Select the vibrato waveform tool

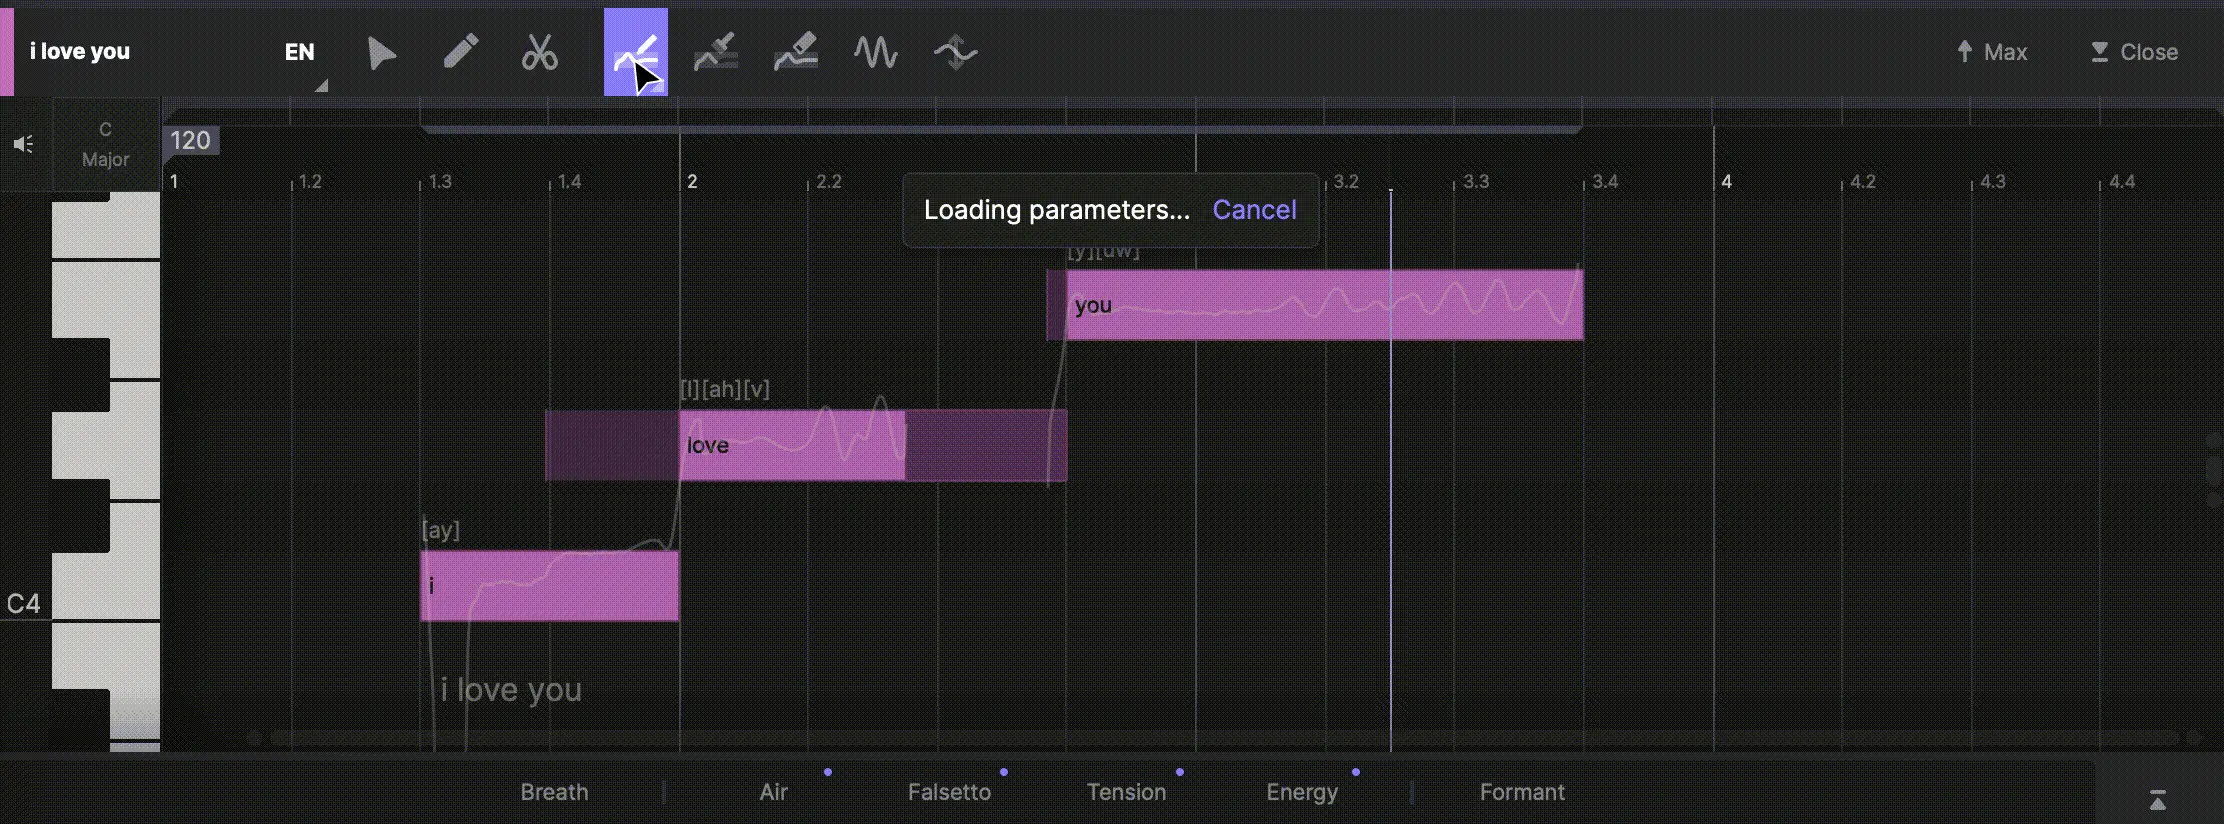(876, 52)
